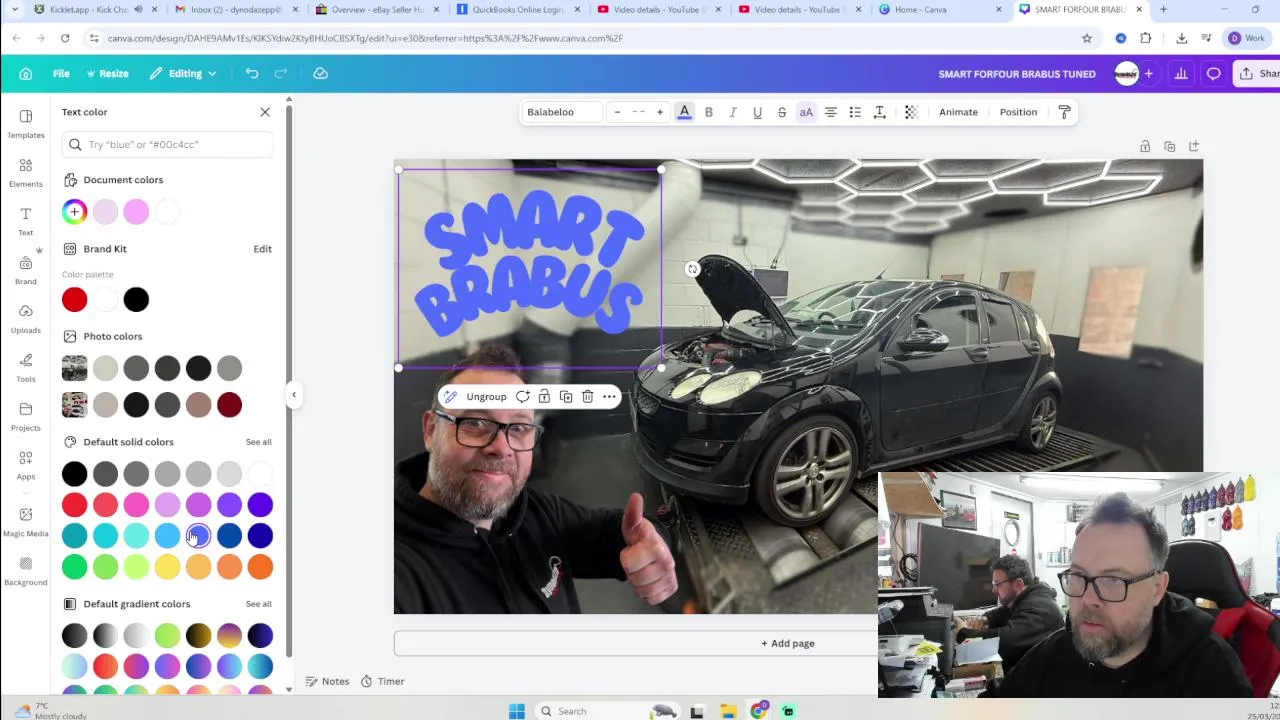Open the Background sidebar panel
Screen dimensions: 1280x720
tap(25, 571)
